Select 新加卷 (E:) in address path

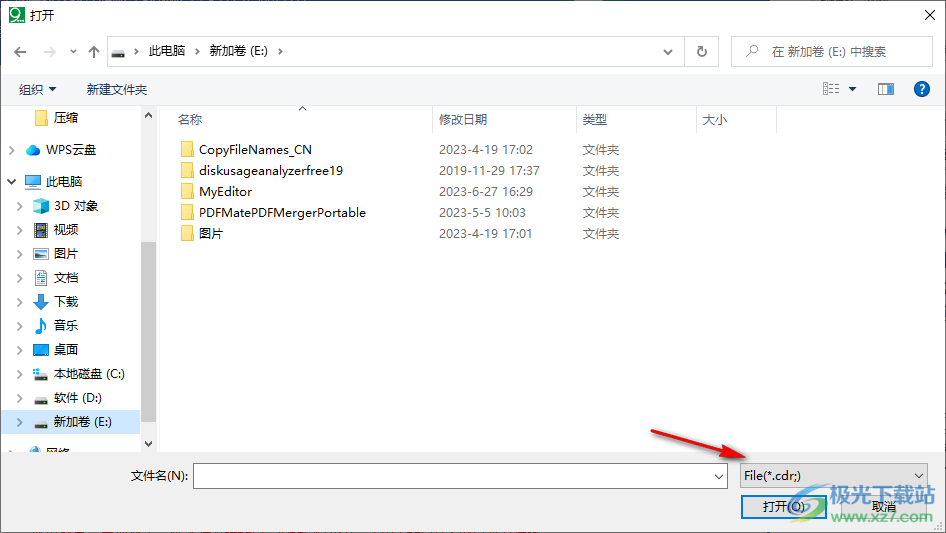(238, 51)
